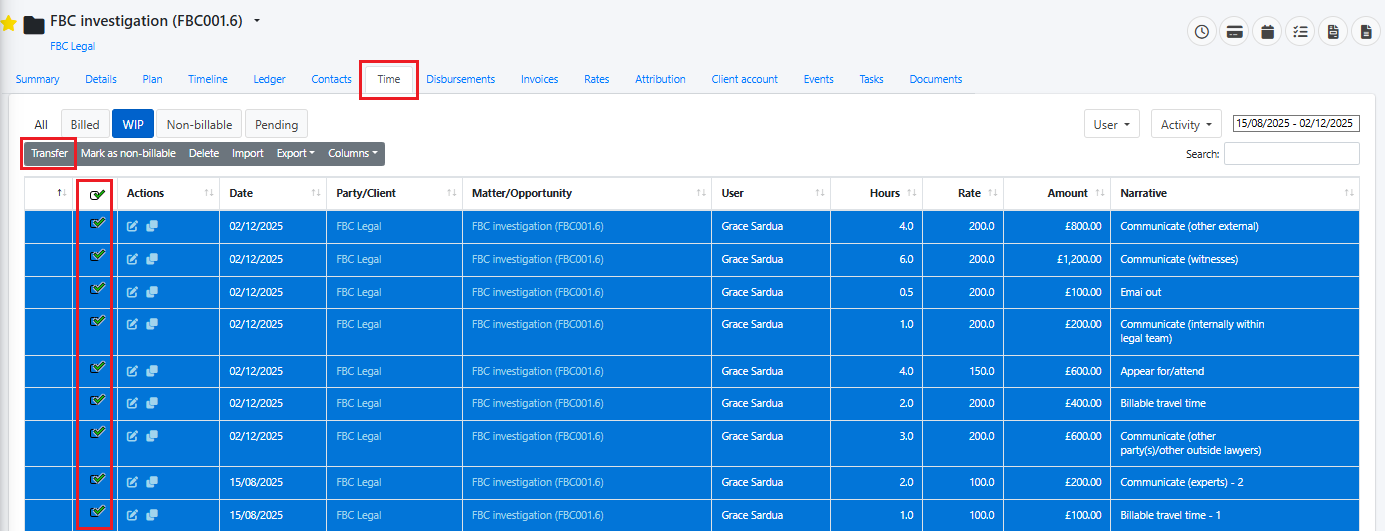The height and width of the screenshot is (532, 1385).
Task: Edit the Communicate (witnesses) entry
Action: (x=133, y=259)
